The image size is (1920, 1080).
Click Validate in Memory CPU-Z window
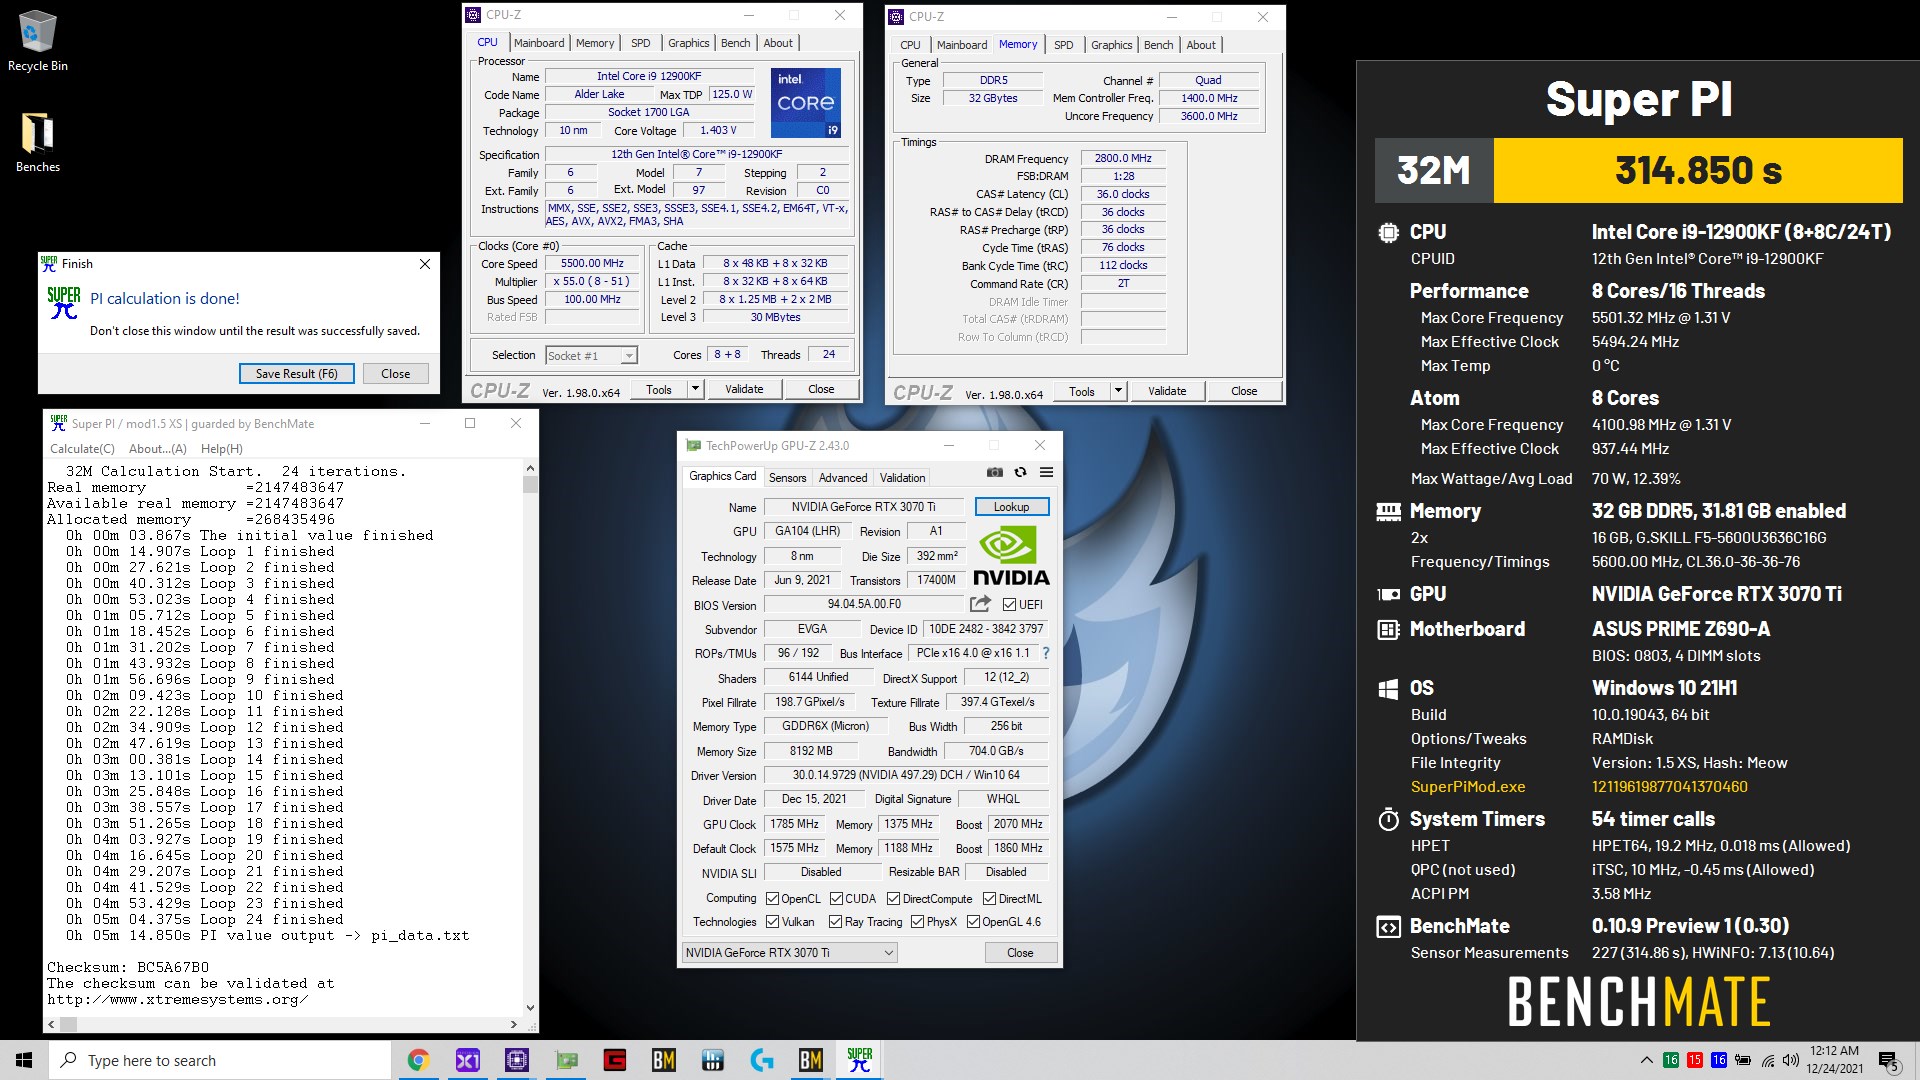(x=1167, y=391)
